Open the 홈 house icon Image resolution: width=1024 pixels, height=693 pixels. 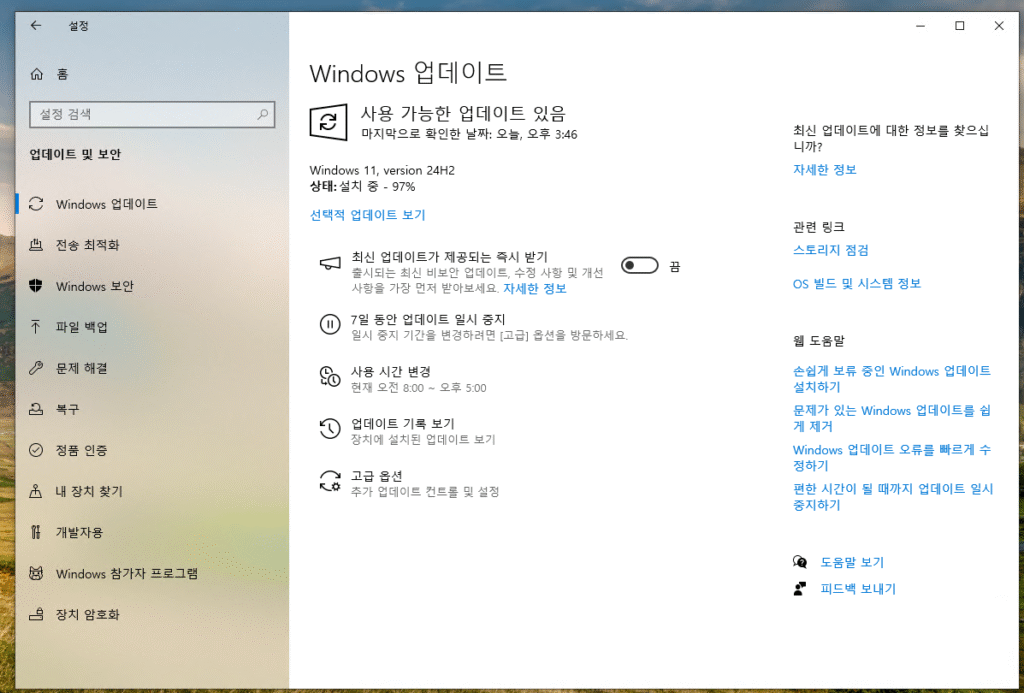pos(37,74)
